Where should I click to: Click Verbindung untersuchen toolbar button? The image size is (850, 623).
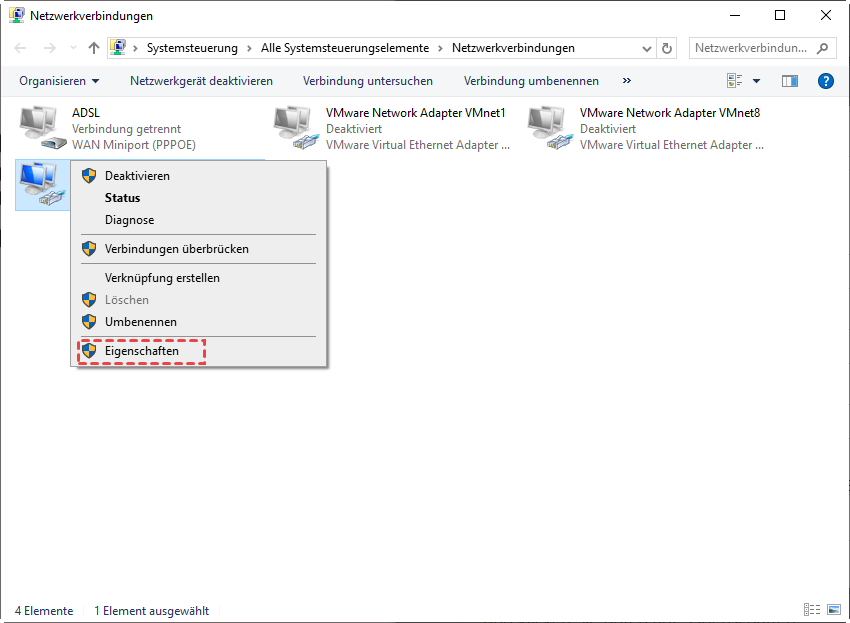(x=368, y=81)
